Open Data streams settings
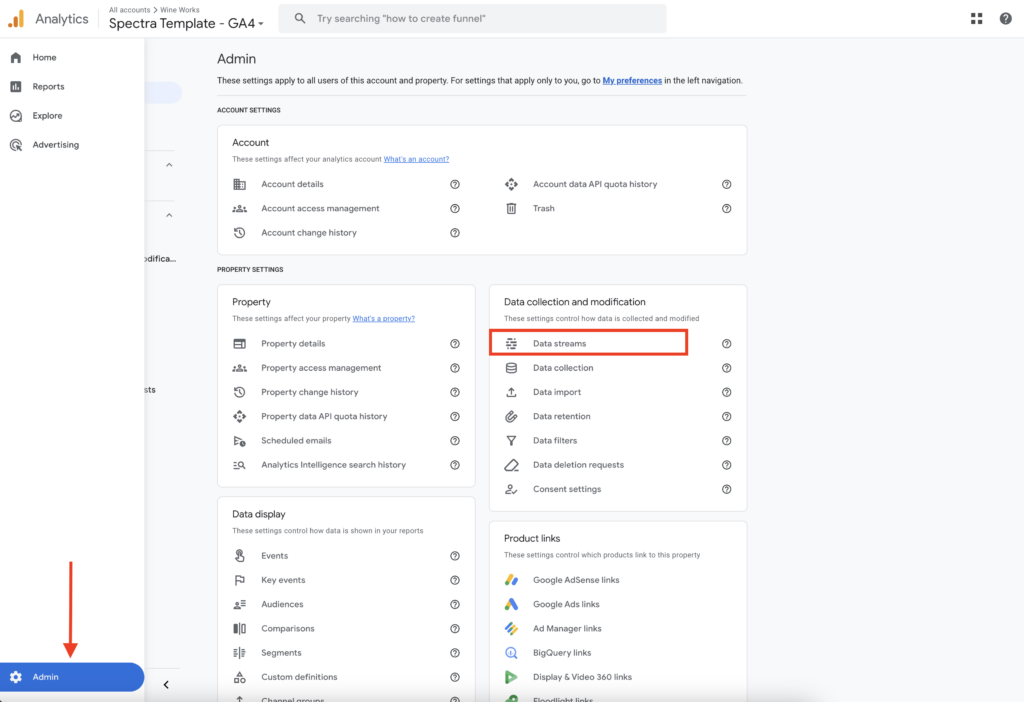The width and height of the screenshot is (1024, 702). (x=560, y=344)
